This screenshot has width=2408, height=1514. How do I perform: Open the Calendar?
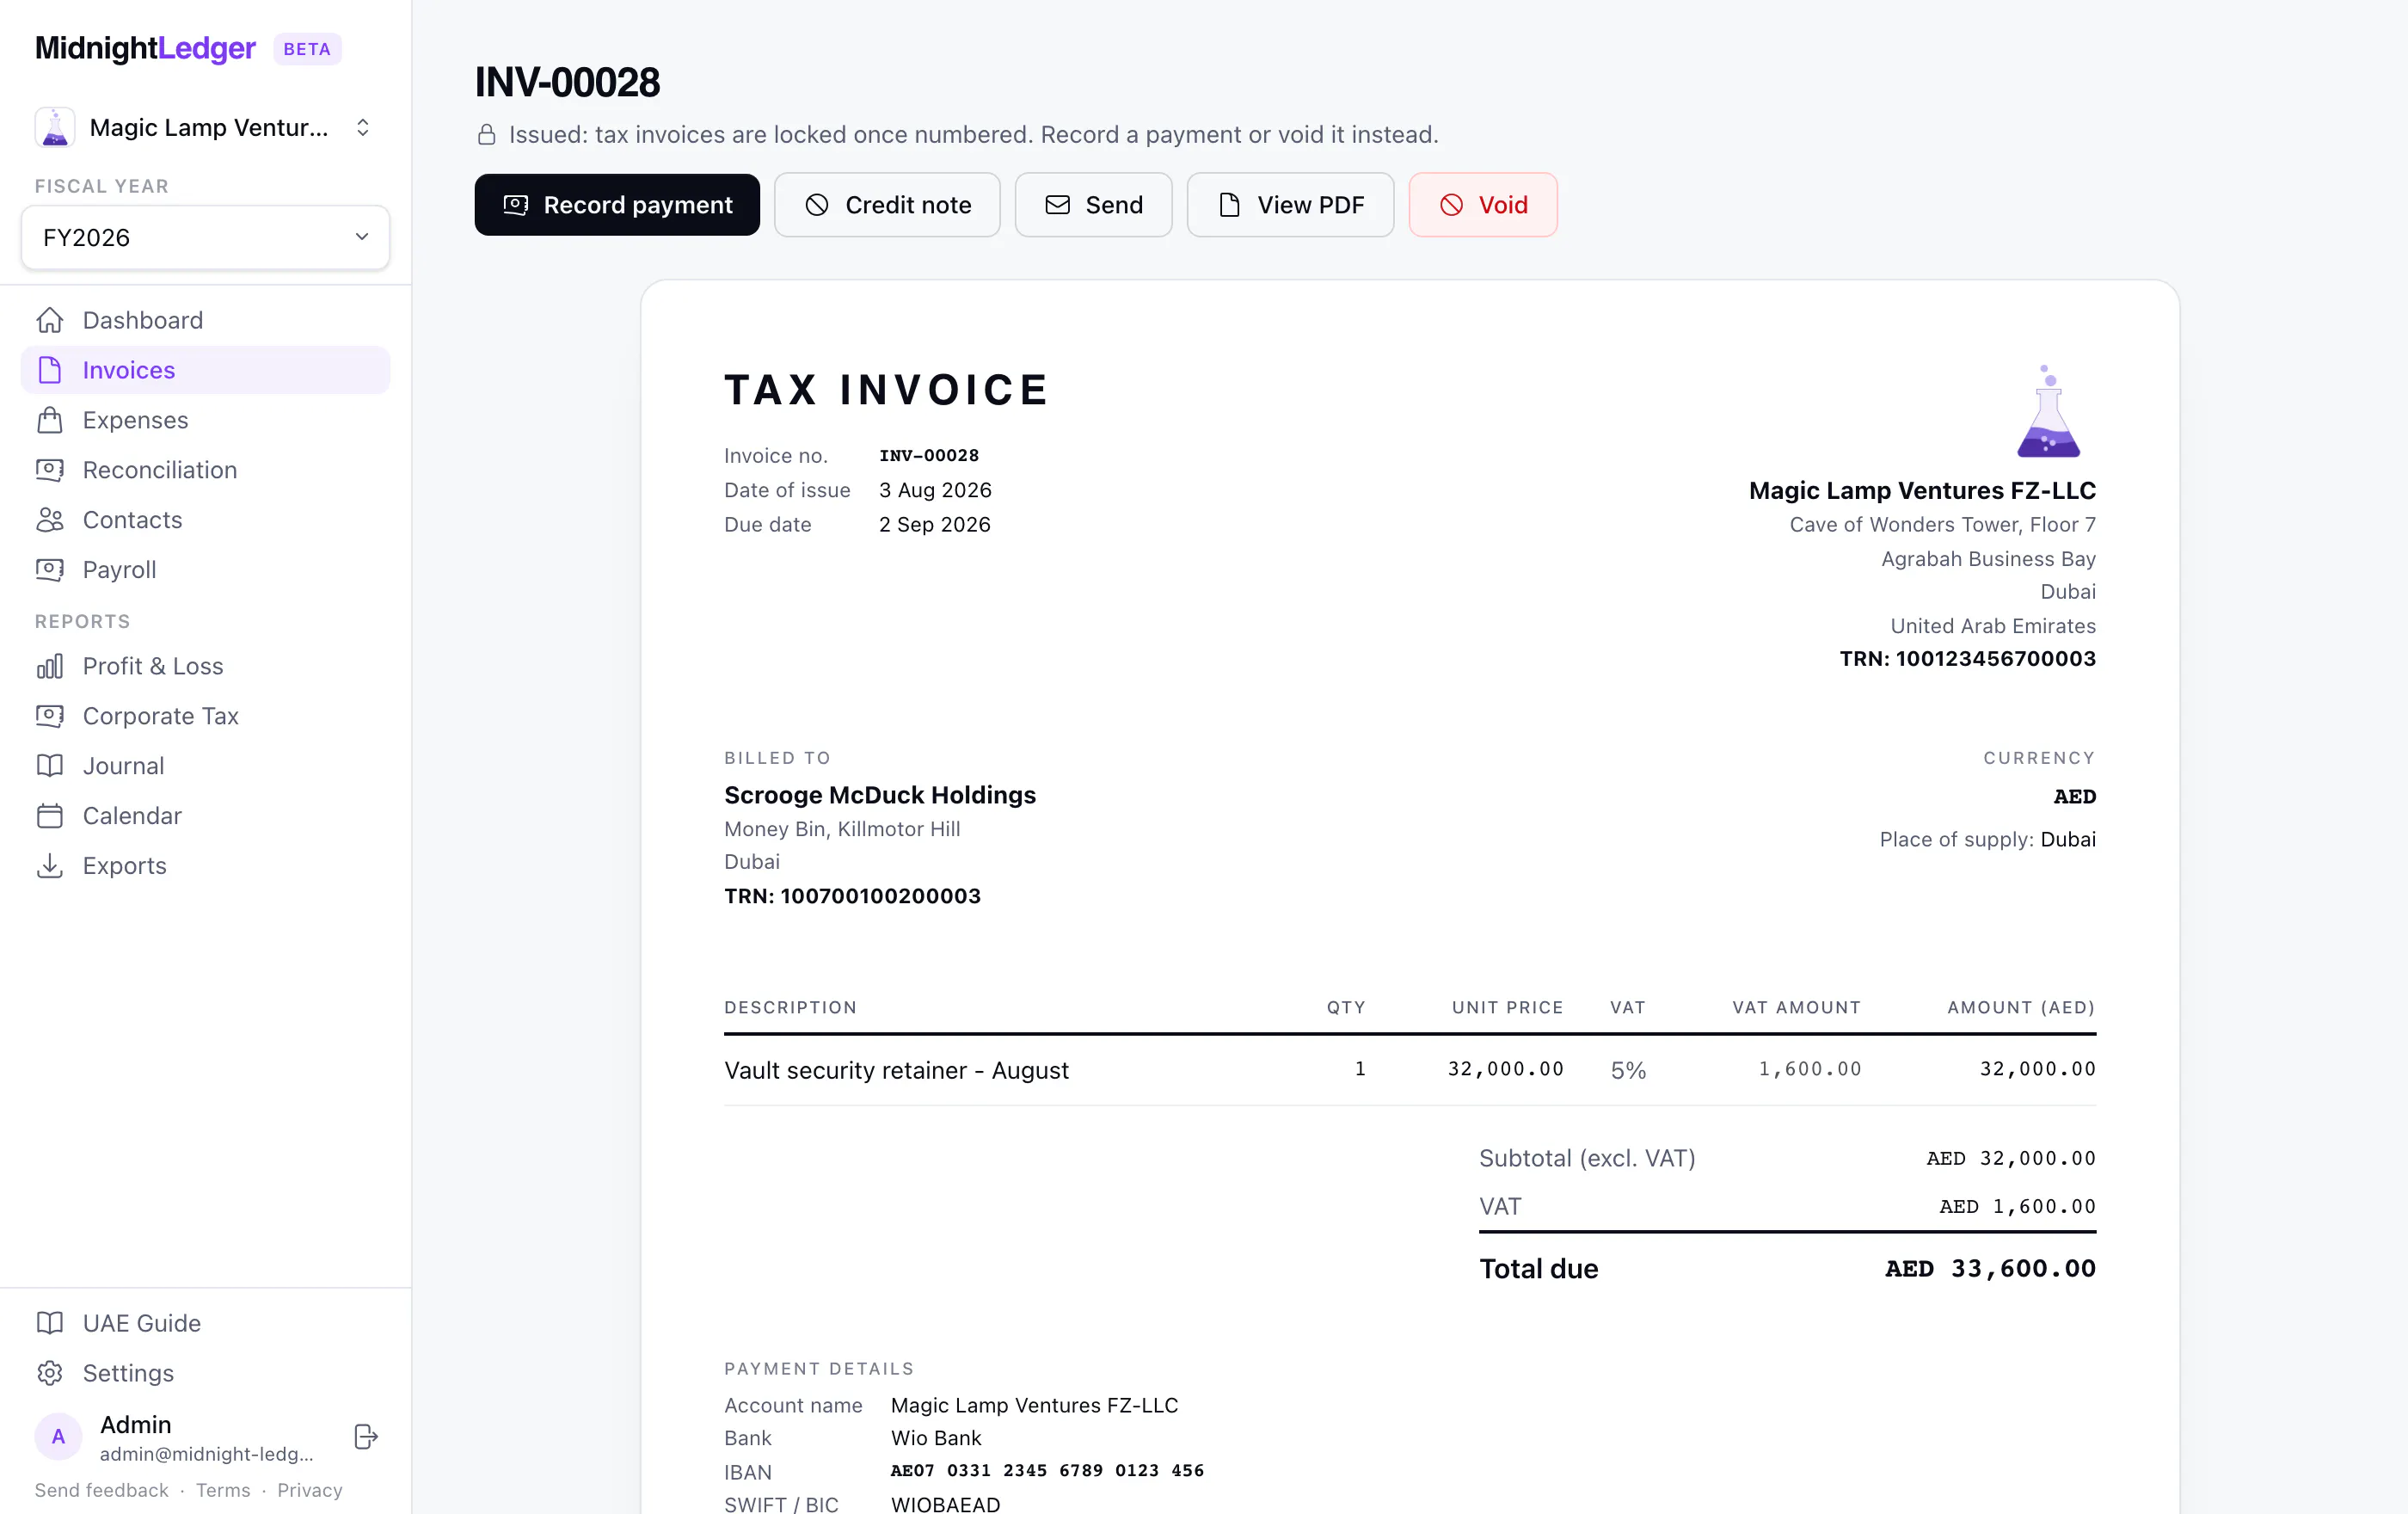(x=205, y=816)
